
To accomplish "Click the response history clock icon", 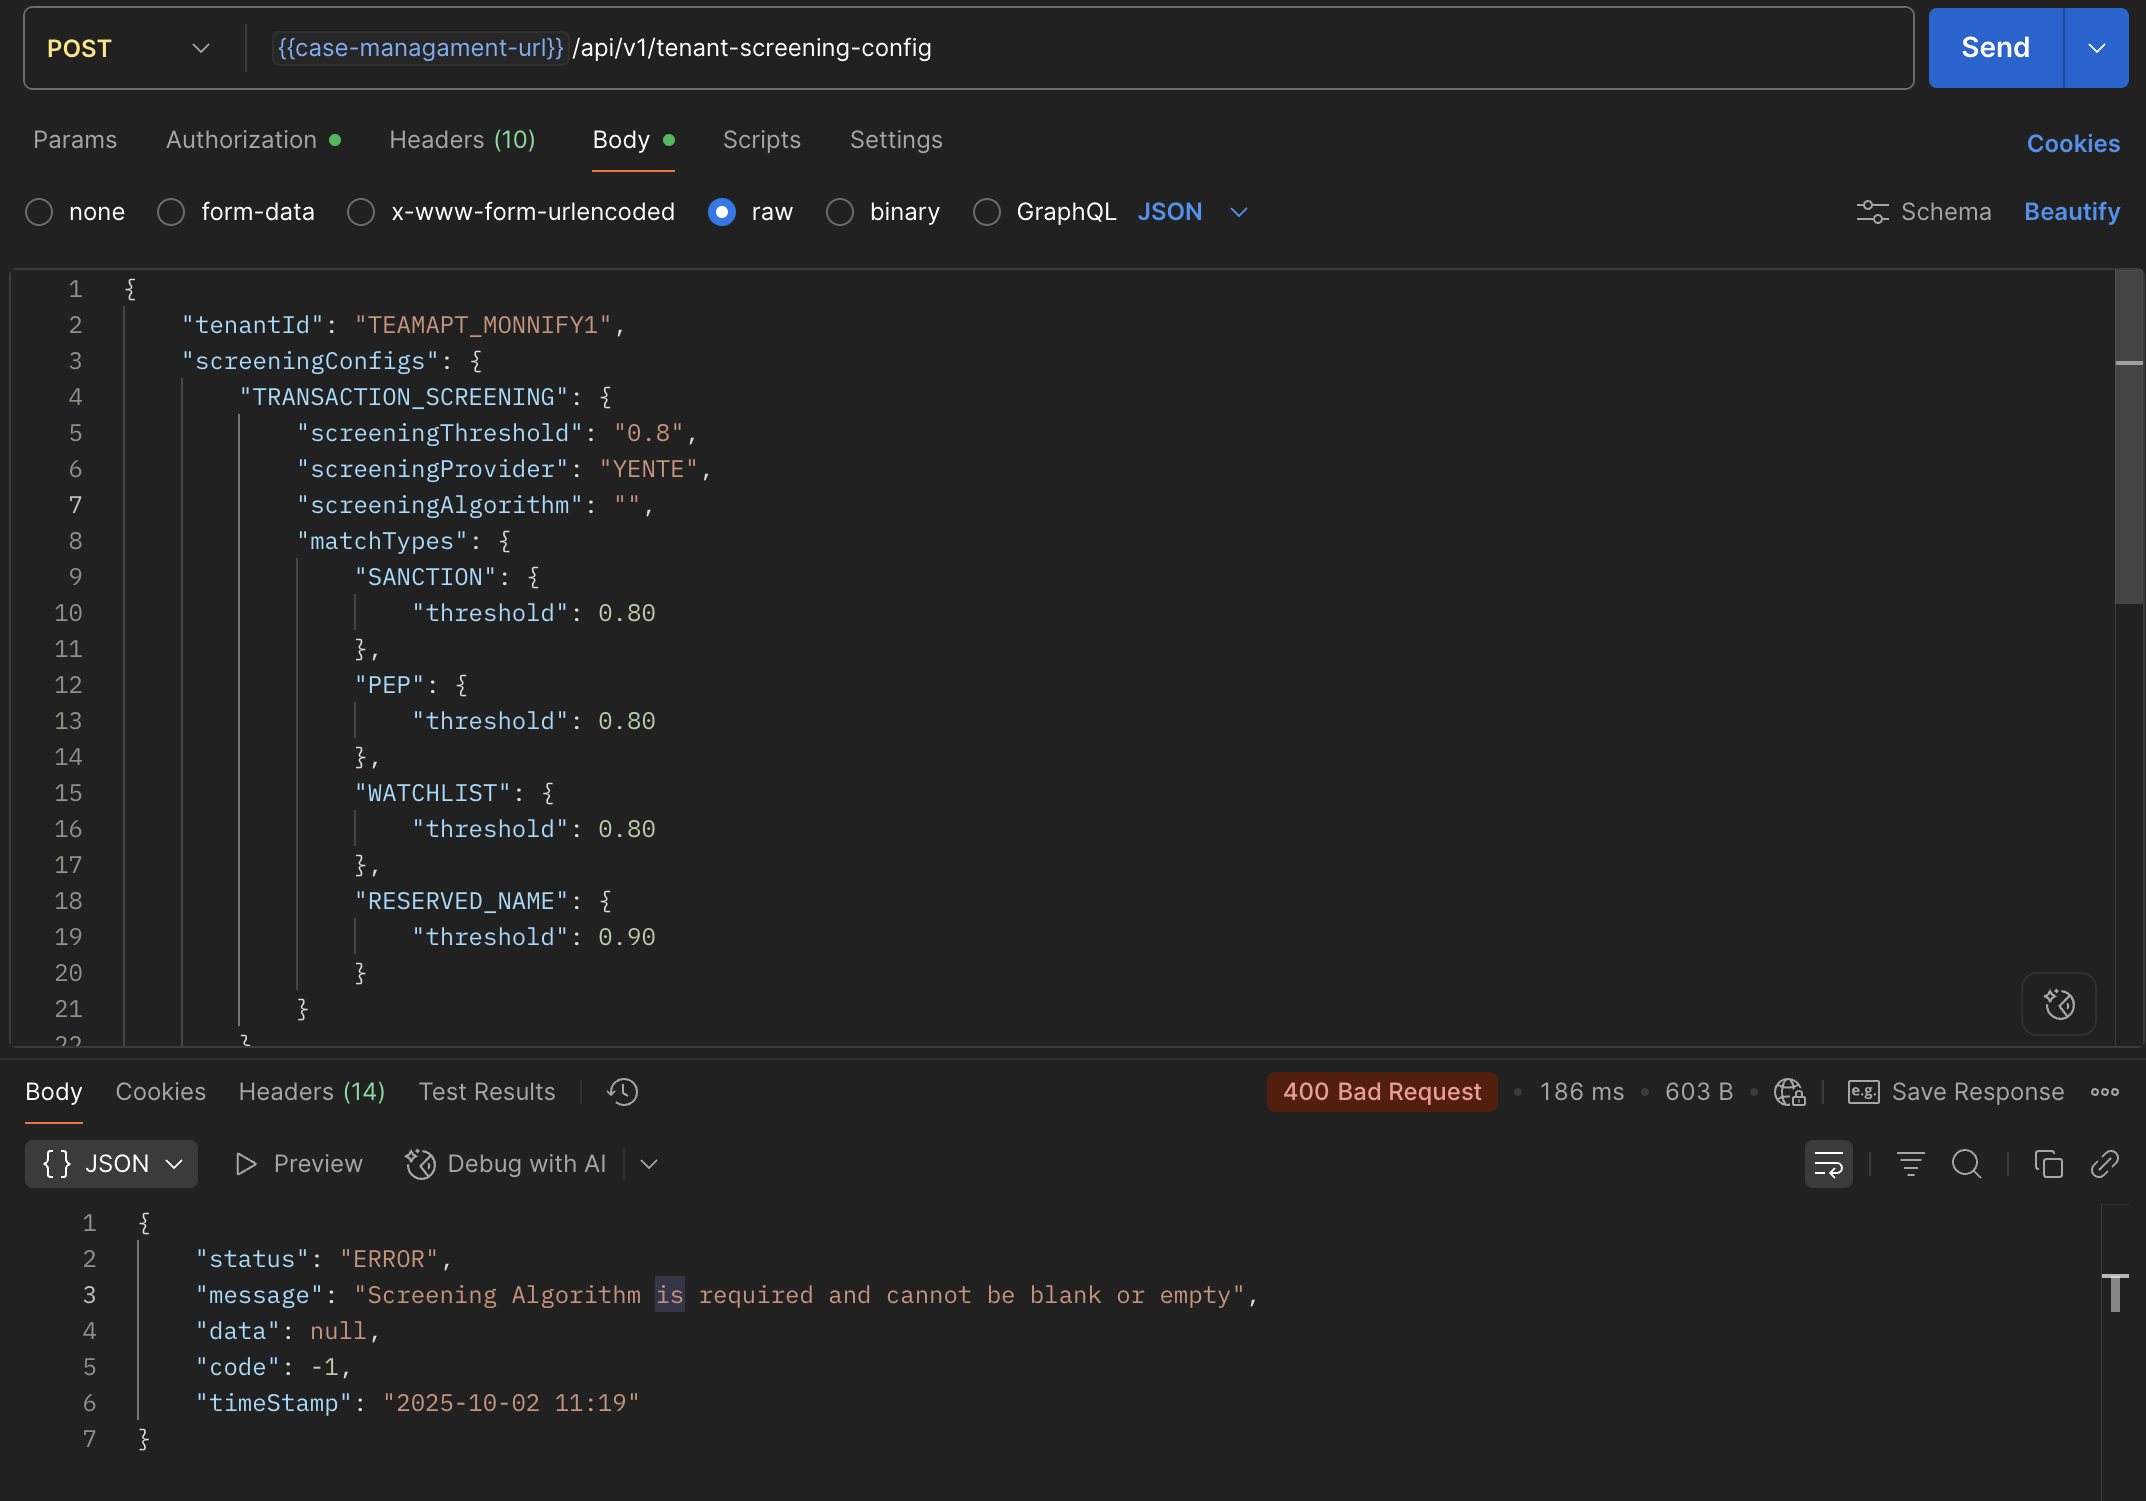I will click(x=622, y=1092).
